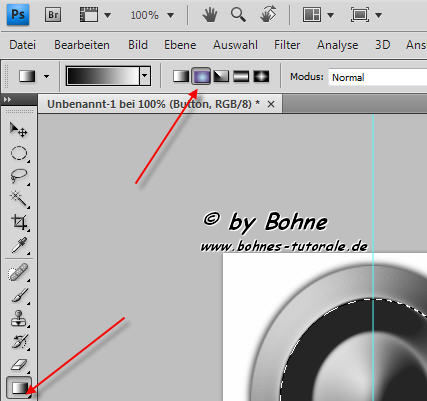Screen dimensions: 427x401
Task: Open the Ebene menu
Action: pos(180,45)
